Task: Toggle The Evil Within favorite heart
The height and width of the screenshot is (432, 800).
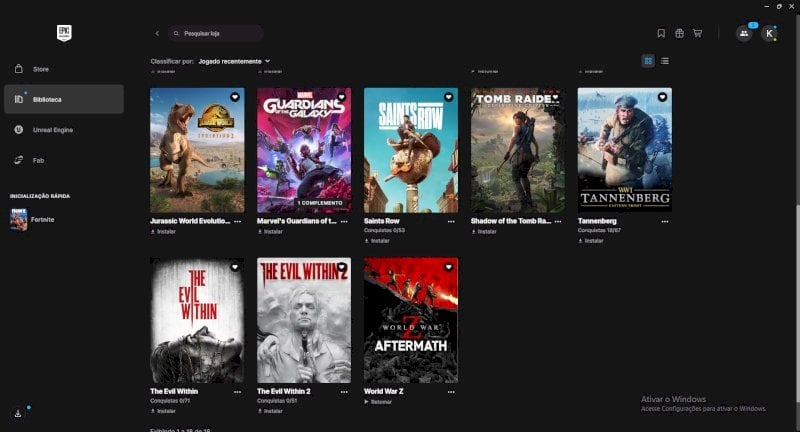Action: [x=235, y=267]
